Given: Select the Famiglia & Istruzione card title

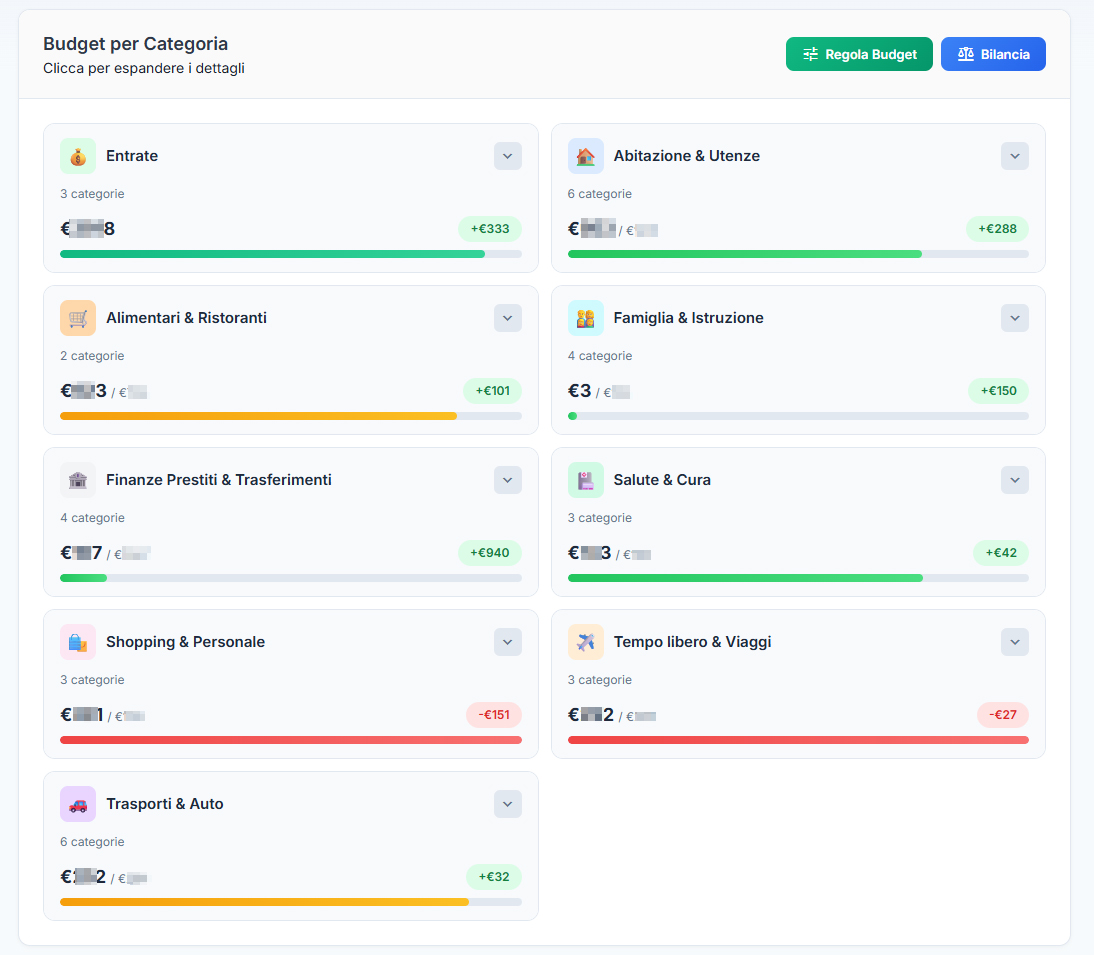Looking at the screenshot, I should (x=688, y=318).
